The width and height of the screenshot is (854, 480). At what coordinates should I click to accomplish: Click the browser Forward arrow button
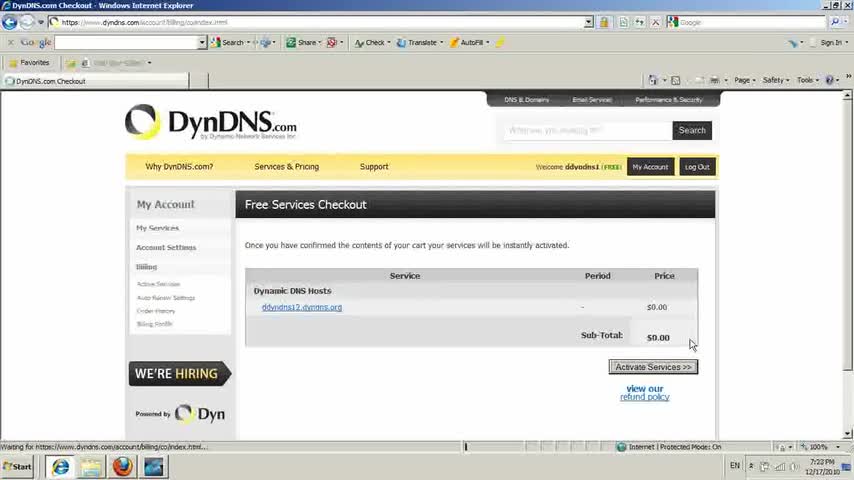27,22
